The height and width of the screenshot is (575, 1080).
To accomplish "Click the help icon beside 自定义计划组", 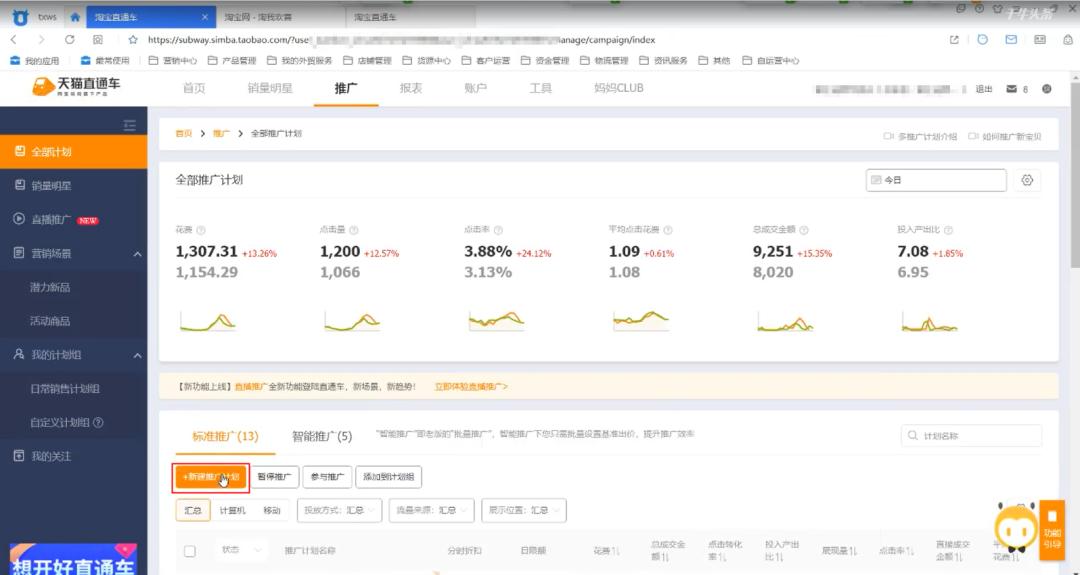I will click(98, 422).
